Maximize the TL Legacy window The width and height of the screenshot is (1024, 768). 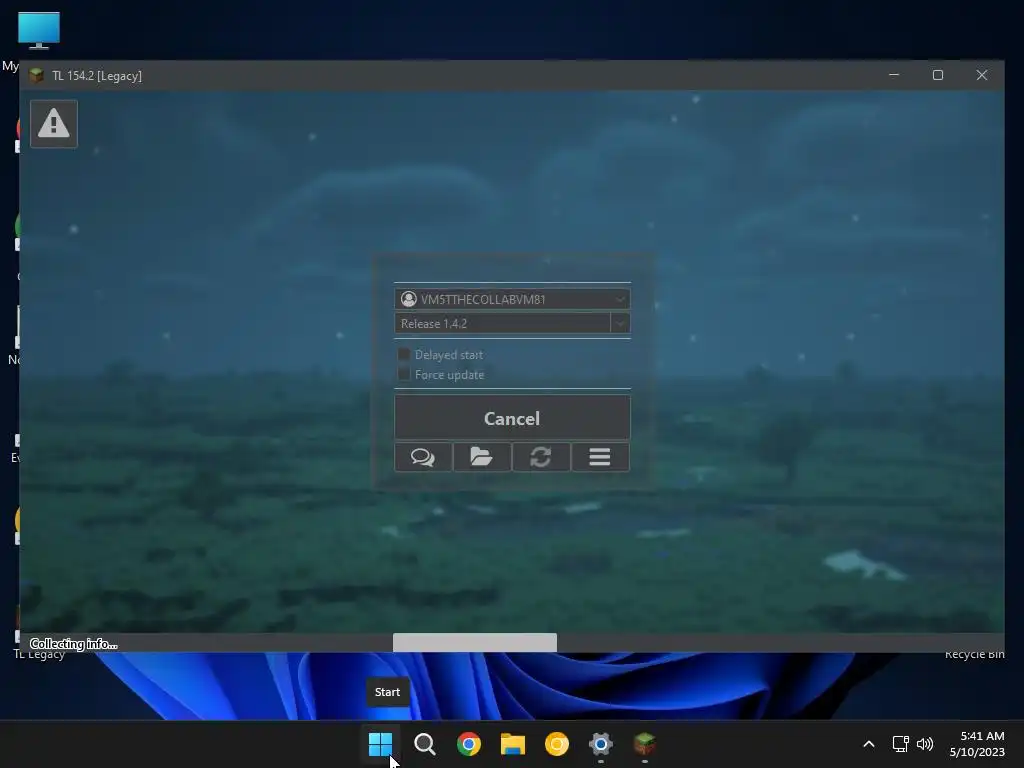[x=938, y=75]
